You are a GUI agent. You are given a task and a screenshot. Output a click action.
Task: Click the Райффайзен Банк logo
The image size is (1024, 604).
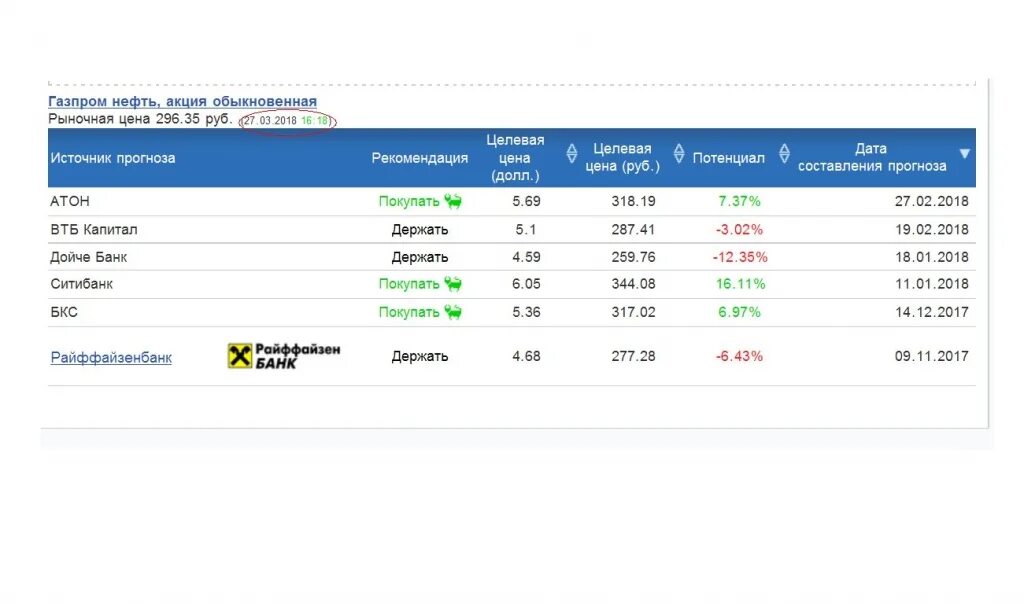284,356
